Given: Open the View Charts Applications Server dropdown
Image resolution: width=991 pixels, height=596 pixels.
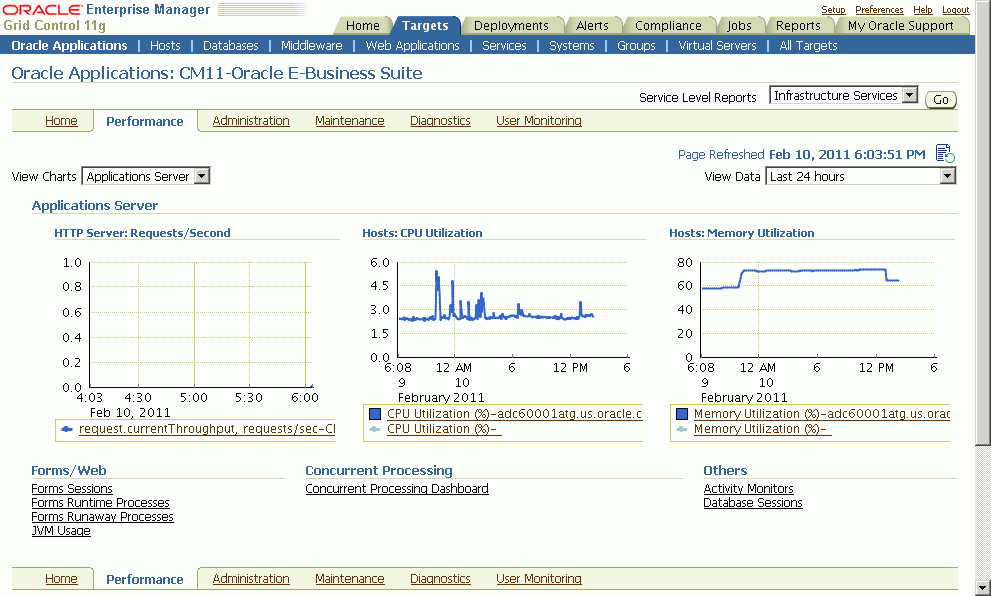Looking at the screenshot, I should 145,176.
